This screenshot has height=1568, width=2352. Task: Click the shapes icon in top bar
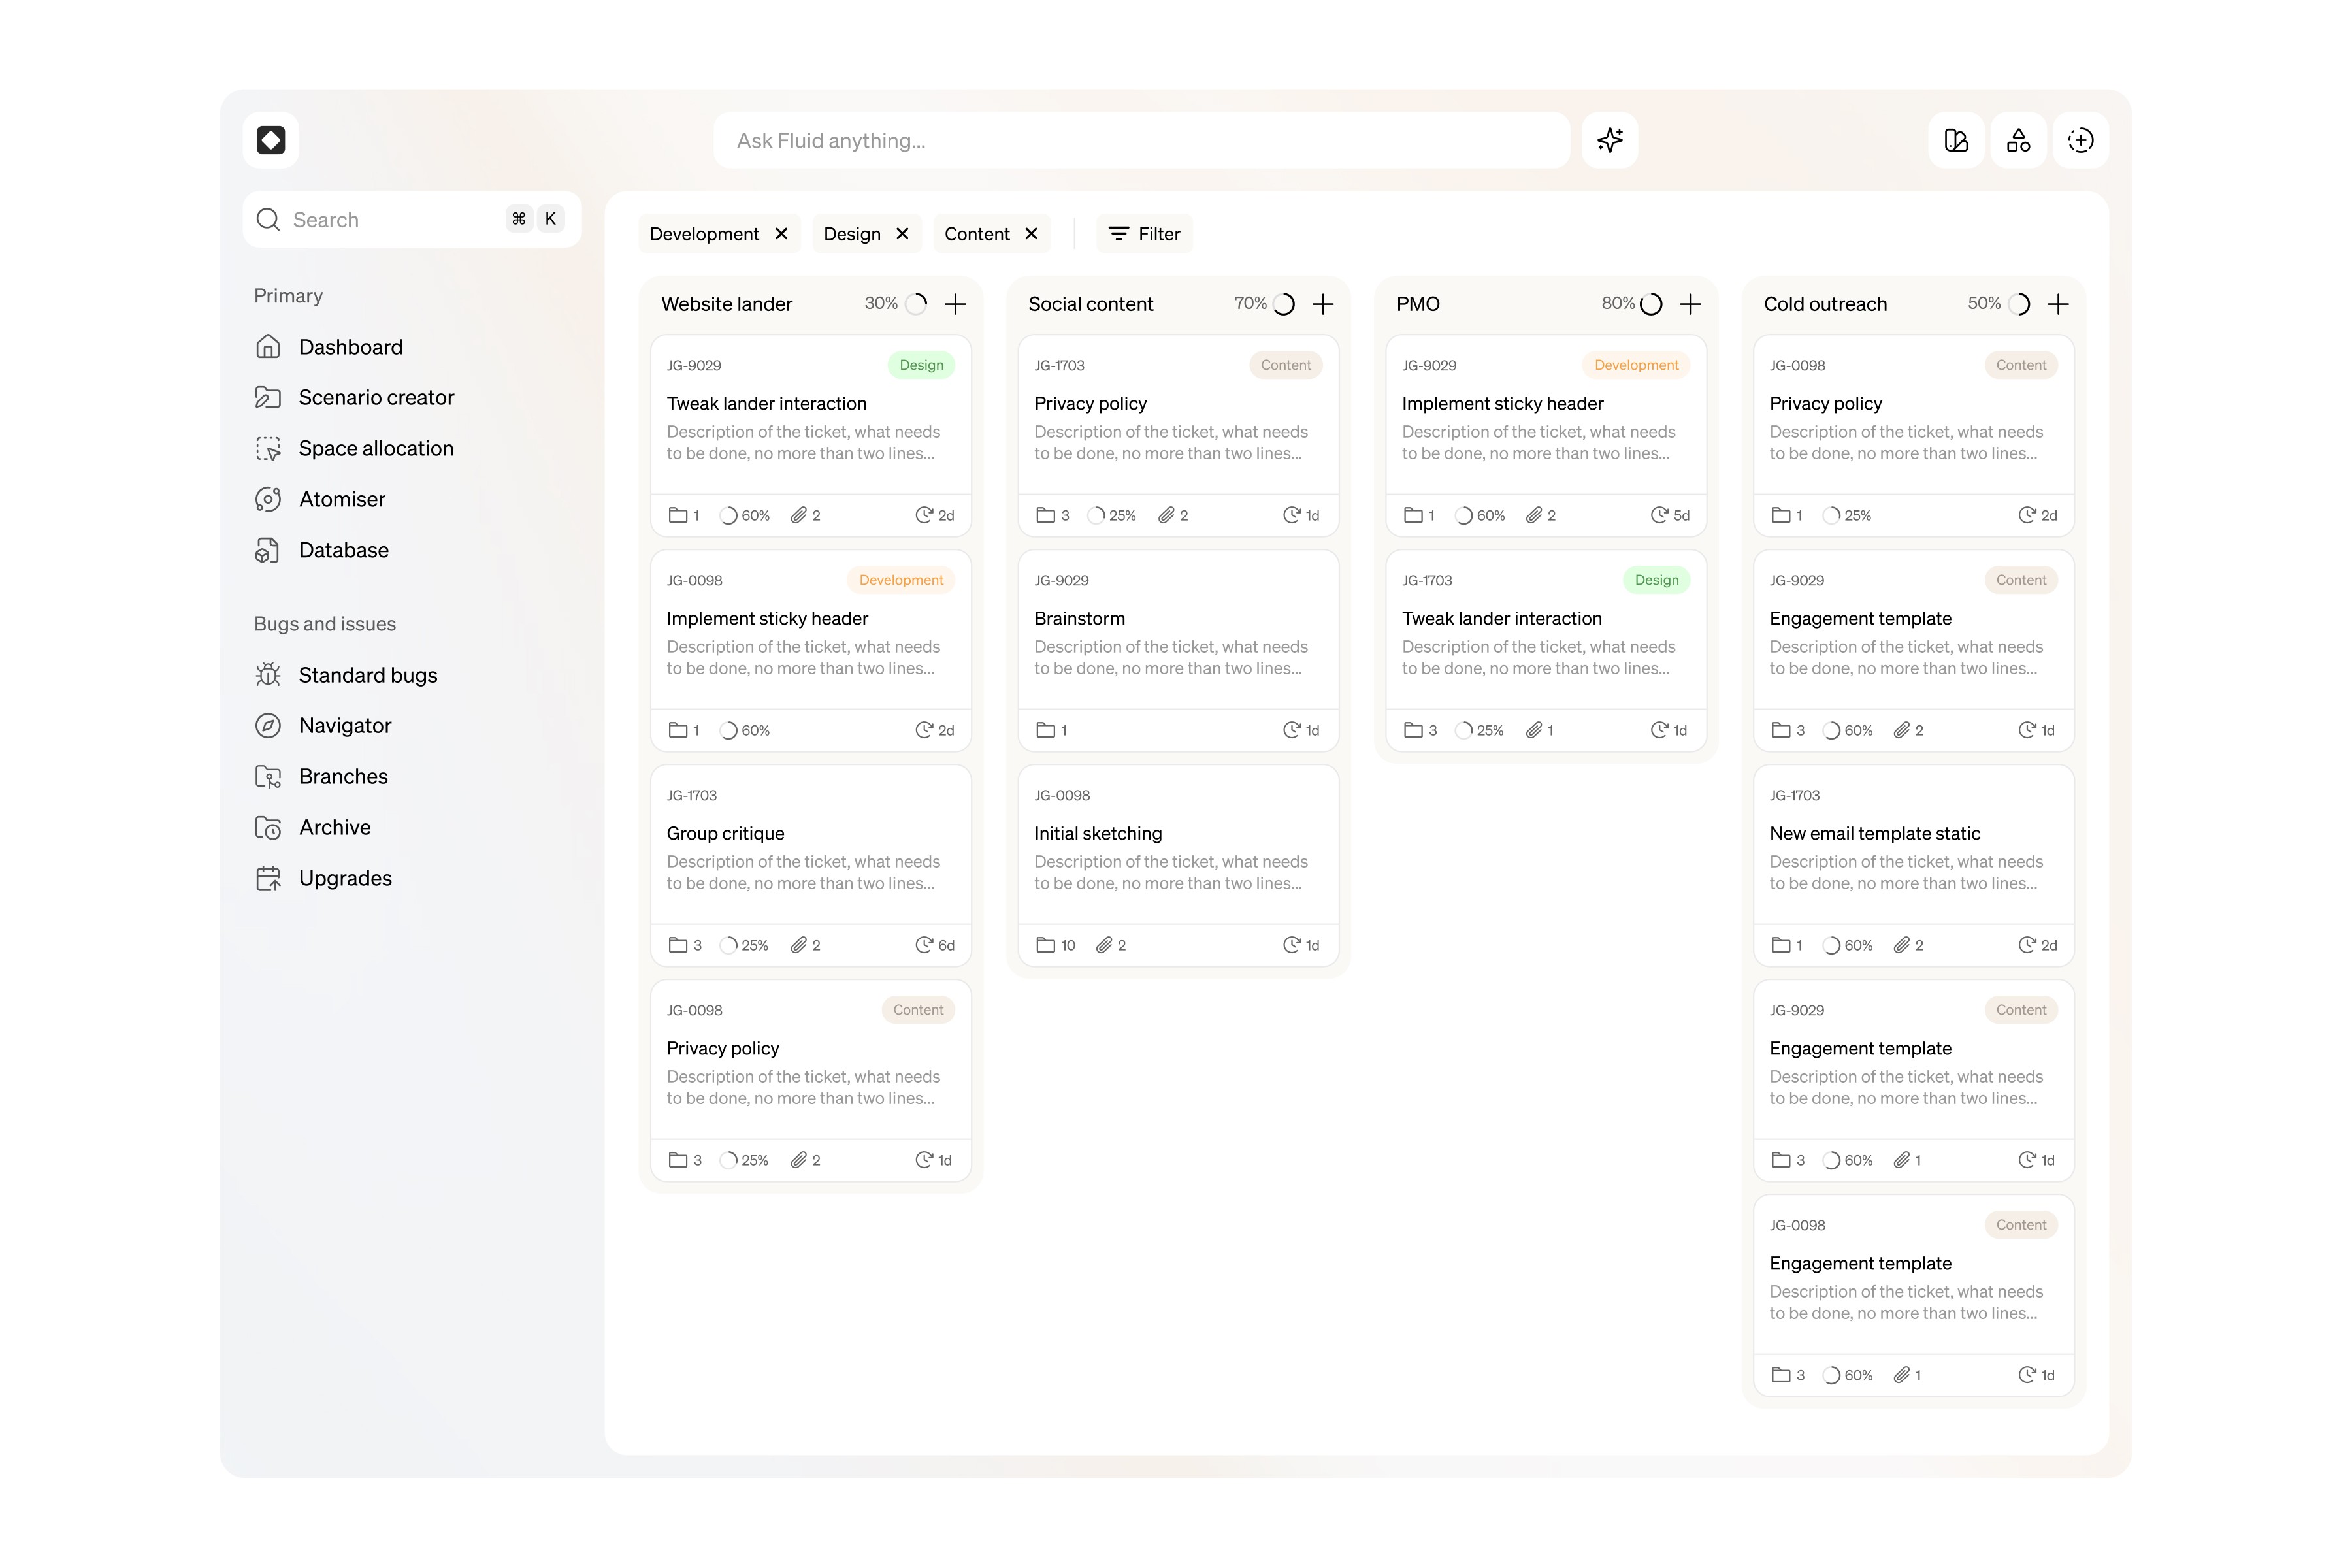(x=2018, y=140)
